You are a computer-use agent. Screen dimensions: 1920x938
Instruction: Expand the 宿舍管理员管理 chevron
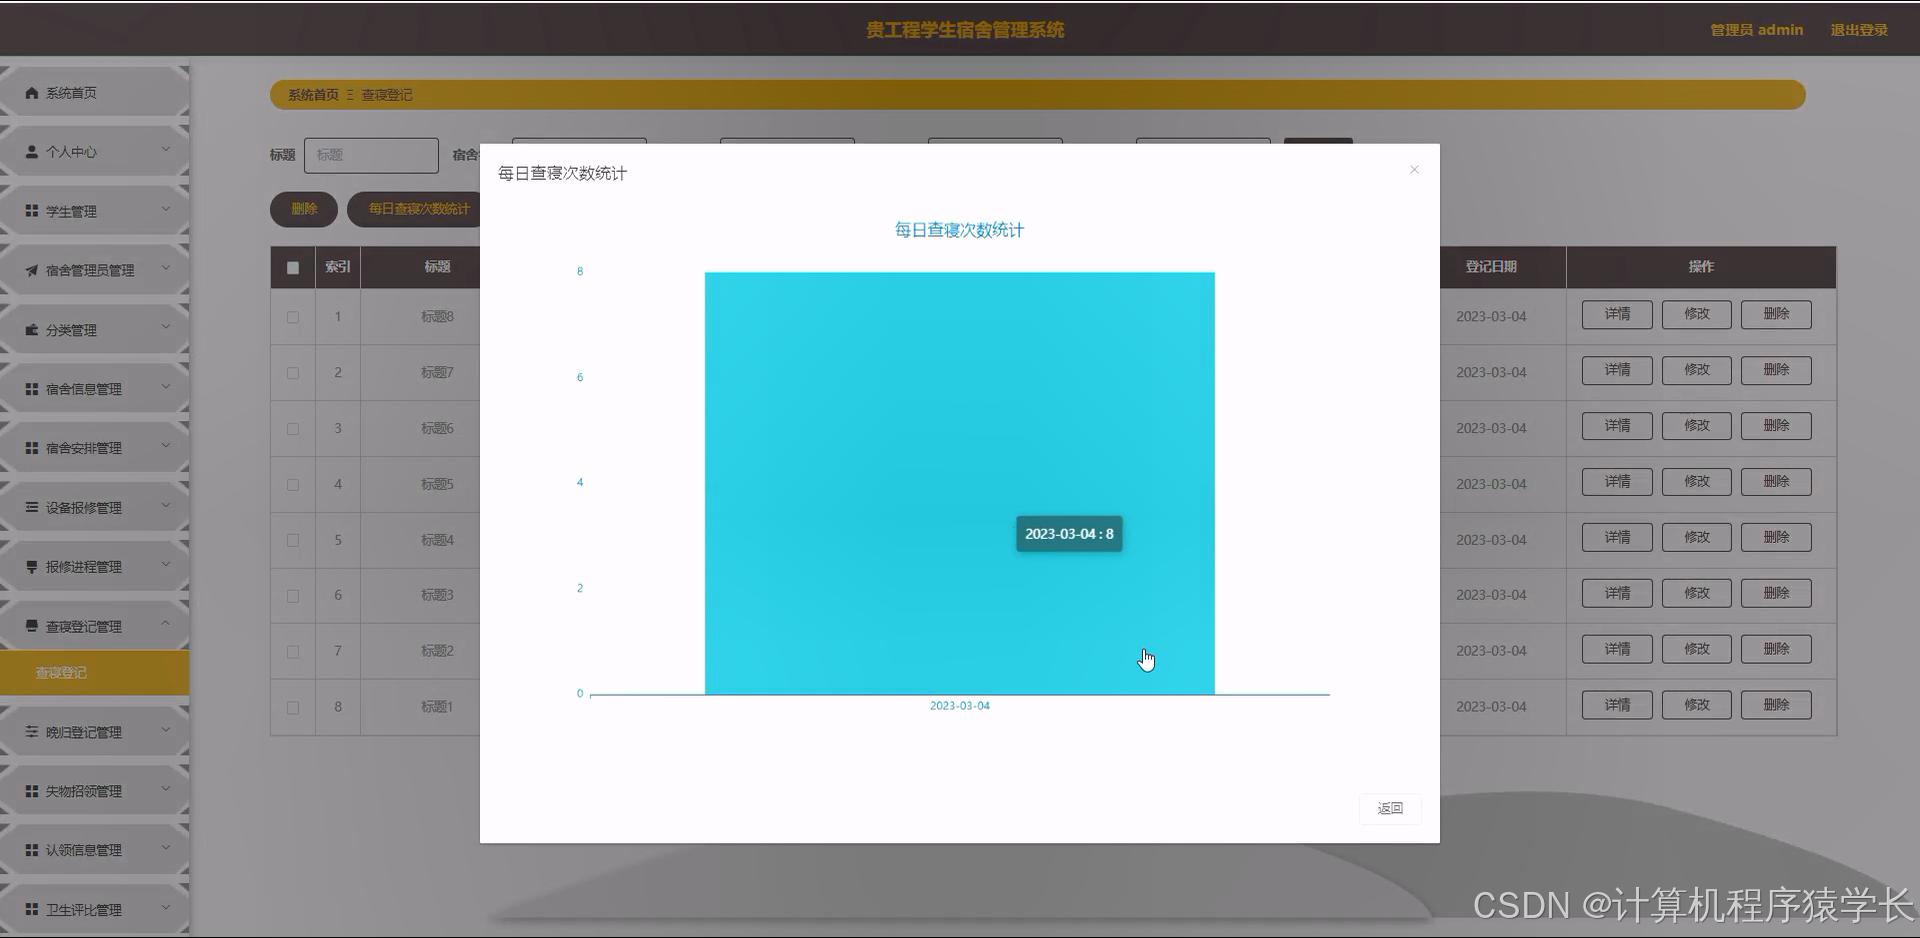(x=166, y=268)
